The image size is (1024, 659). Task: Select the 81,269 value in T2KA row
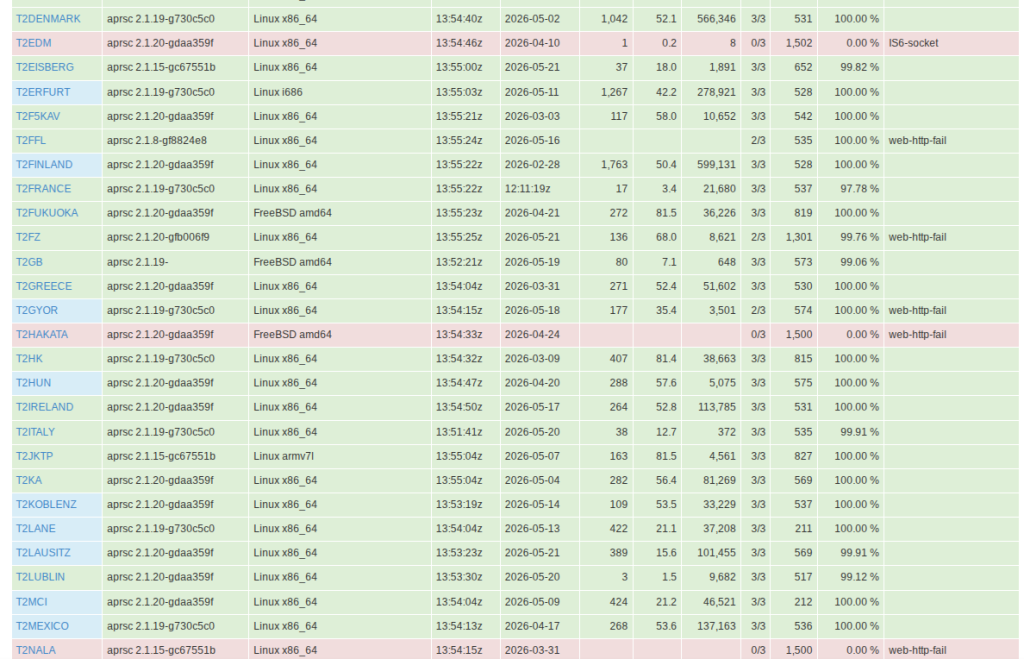[720, 480]
